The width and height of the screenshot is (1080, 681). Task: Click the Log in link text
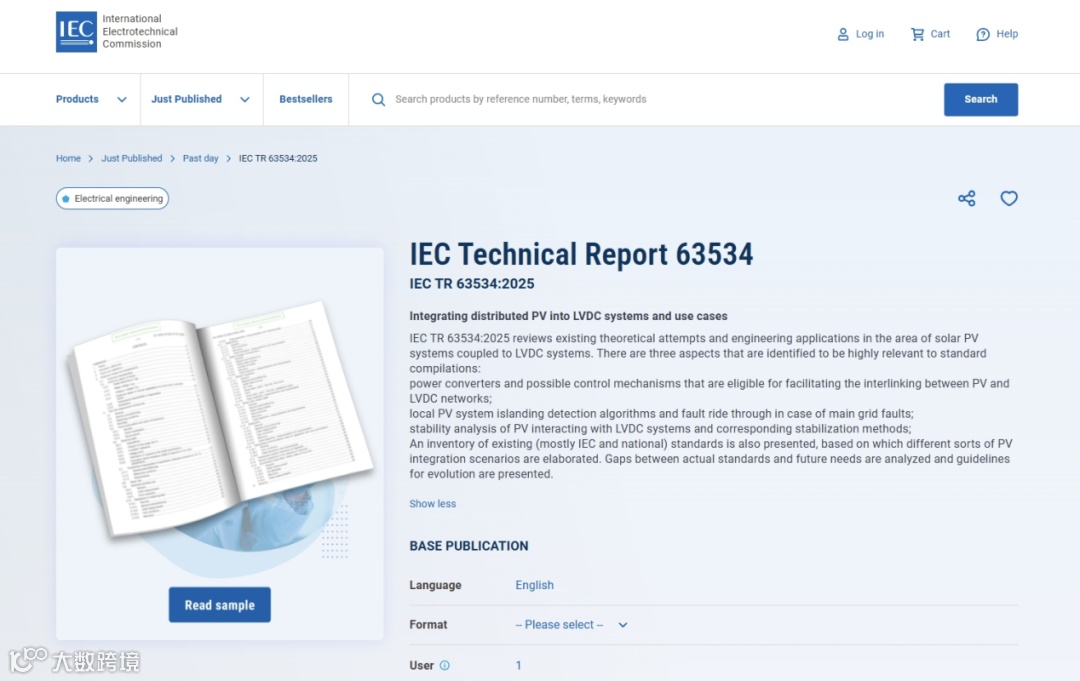coord(870,34)
